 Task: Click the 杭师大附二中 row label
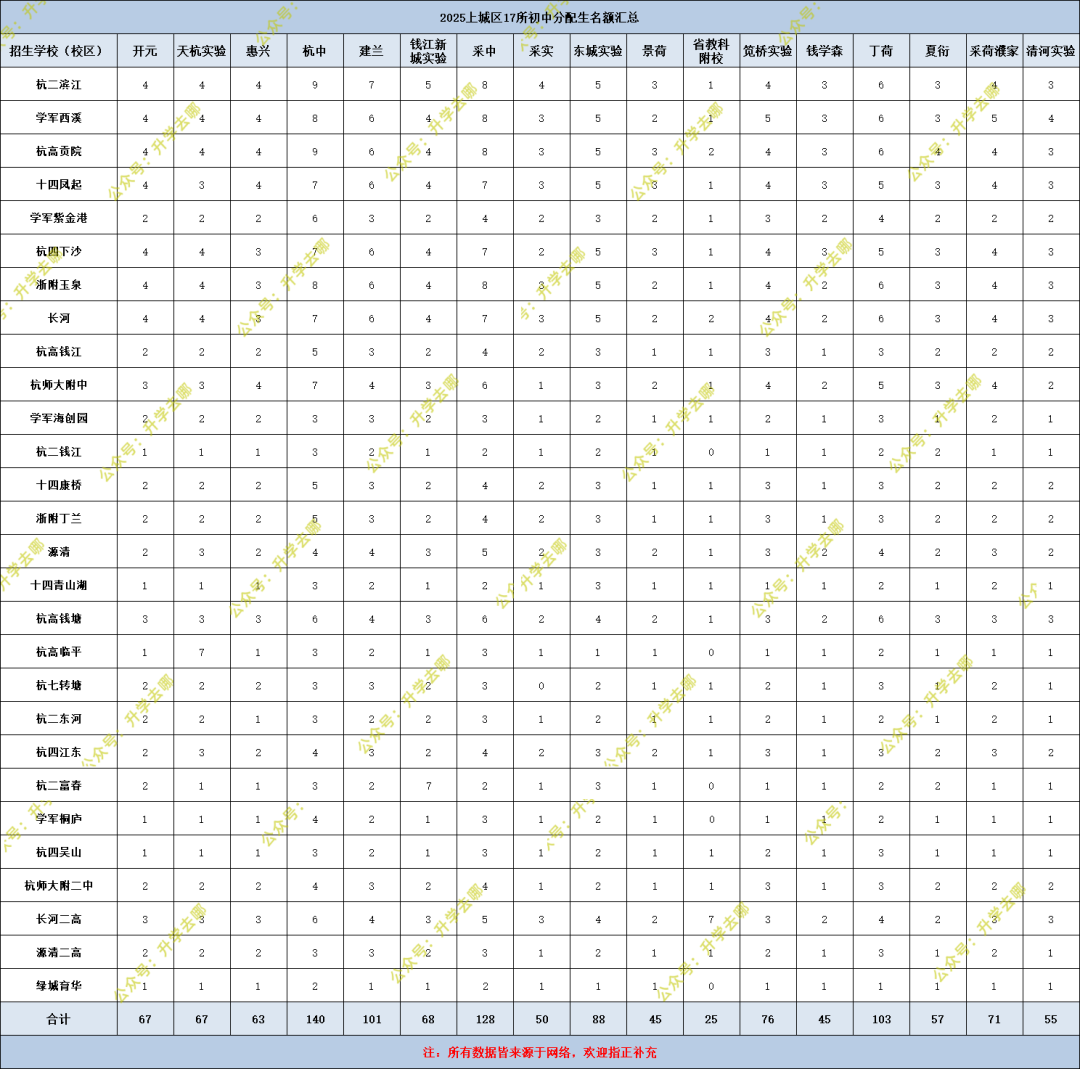(59, 886)
